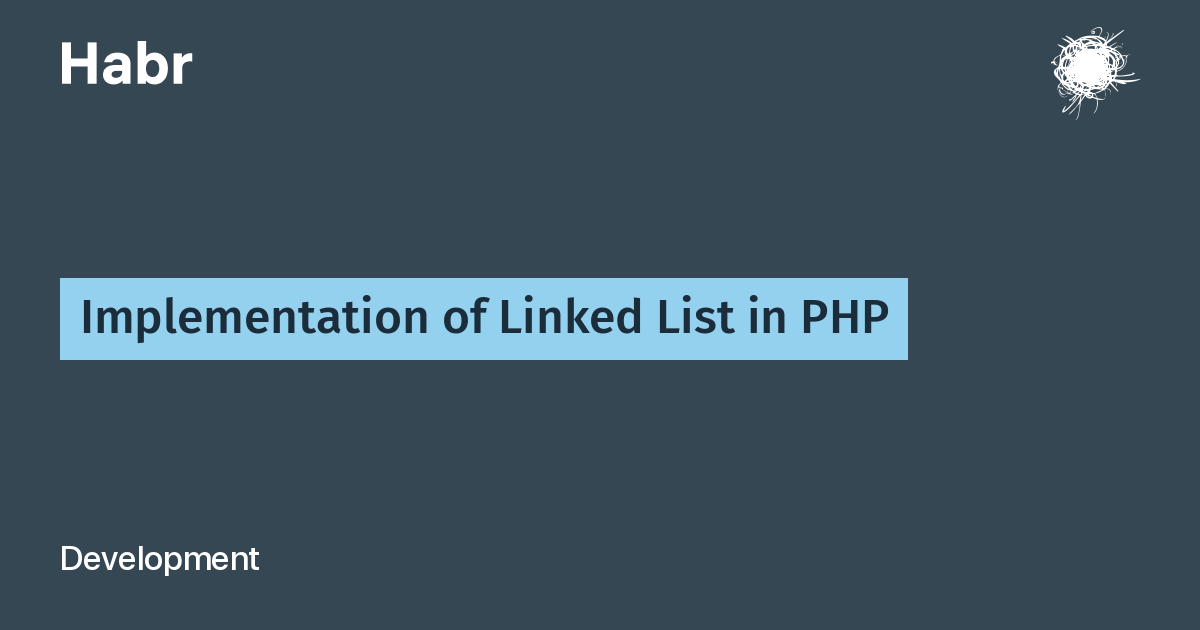The width and height of the screenshot is (1200, 630).
Task: Click the article title about PHP linked lists
Action: 484,319
